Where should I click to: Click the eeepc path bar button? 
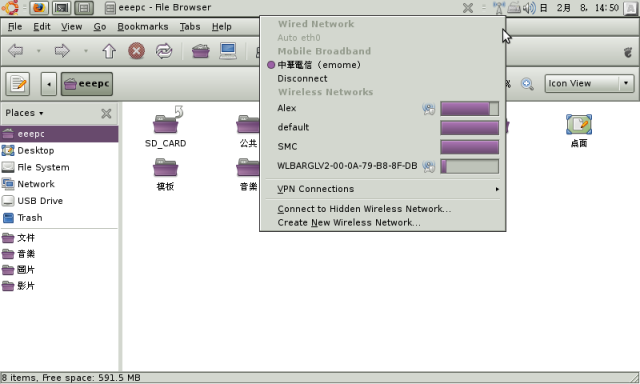(87, 84)
